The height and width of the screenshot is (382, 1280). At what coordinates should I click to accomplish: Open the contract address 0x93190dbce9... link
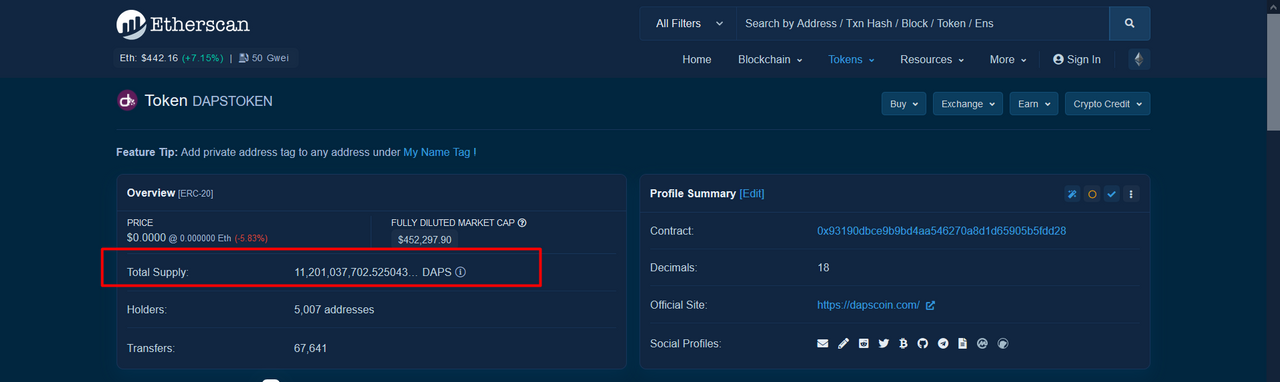click(942, 231)
